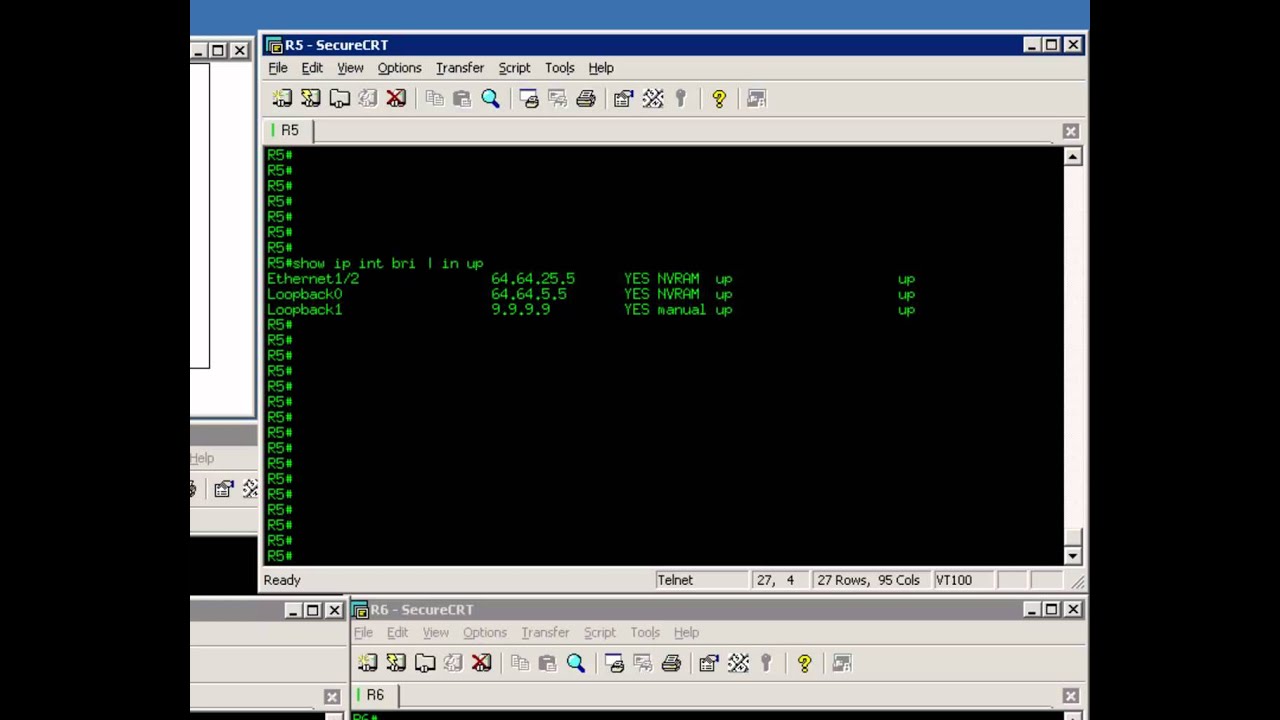Click Connect in Tab icon in R6 window
Viewport: 1280px width, 720px height.
(425, 663)
